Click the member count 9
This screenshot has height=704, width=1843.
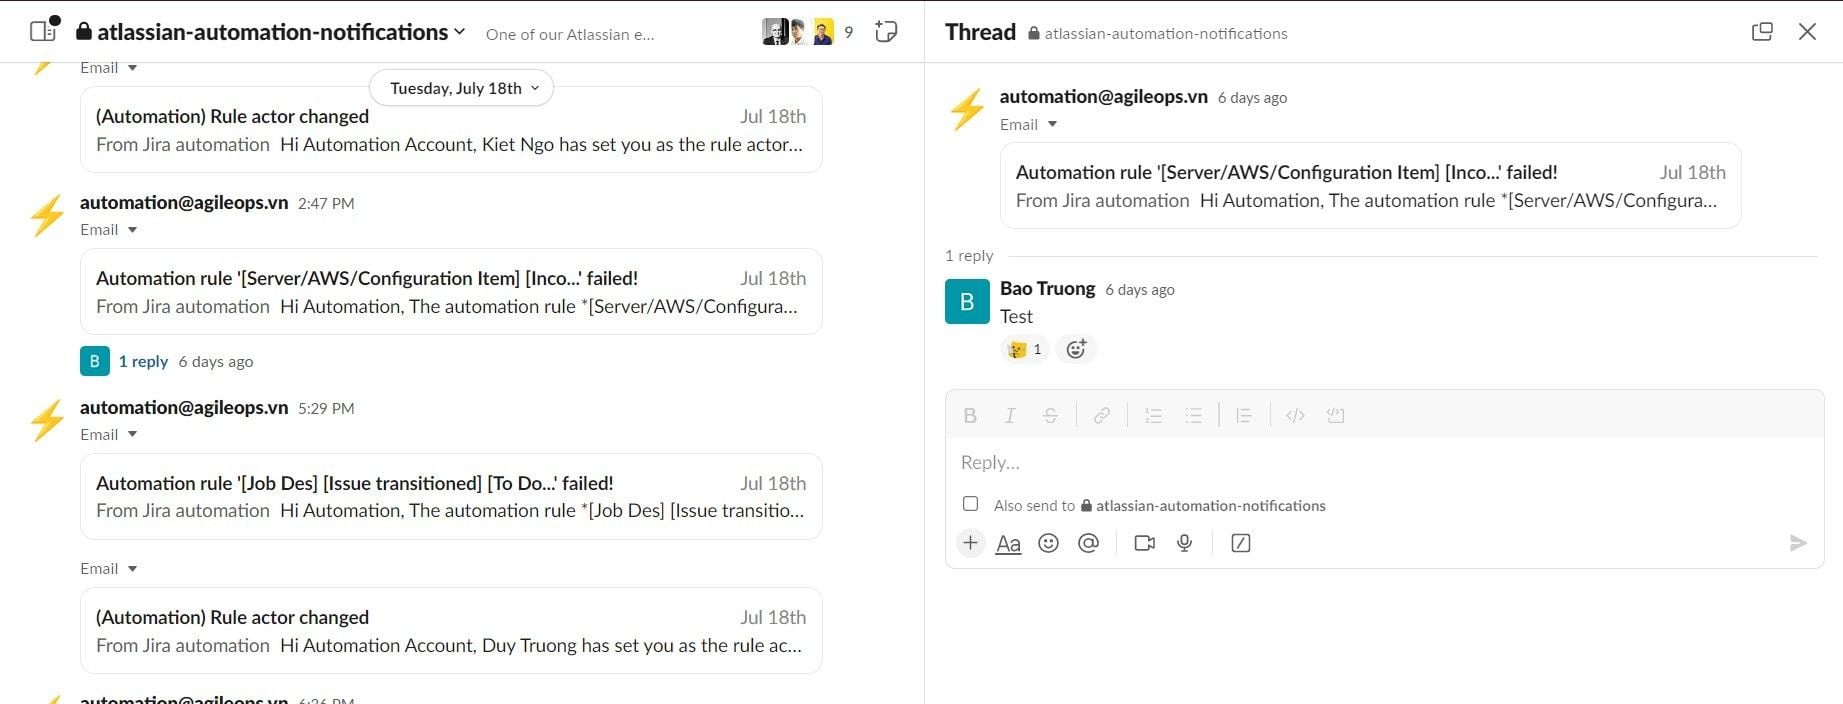point(848,32)
